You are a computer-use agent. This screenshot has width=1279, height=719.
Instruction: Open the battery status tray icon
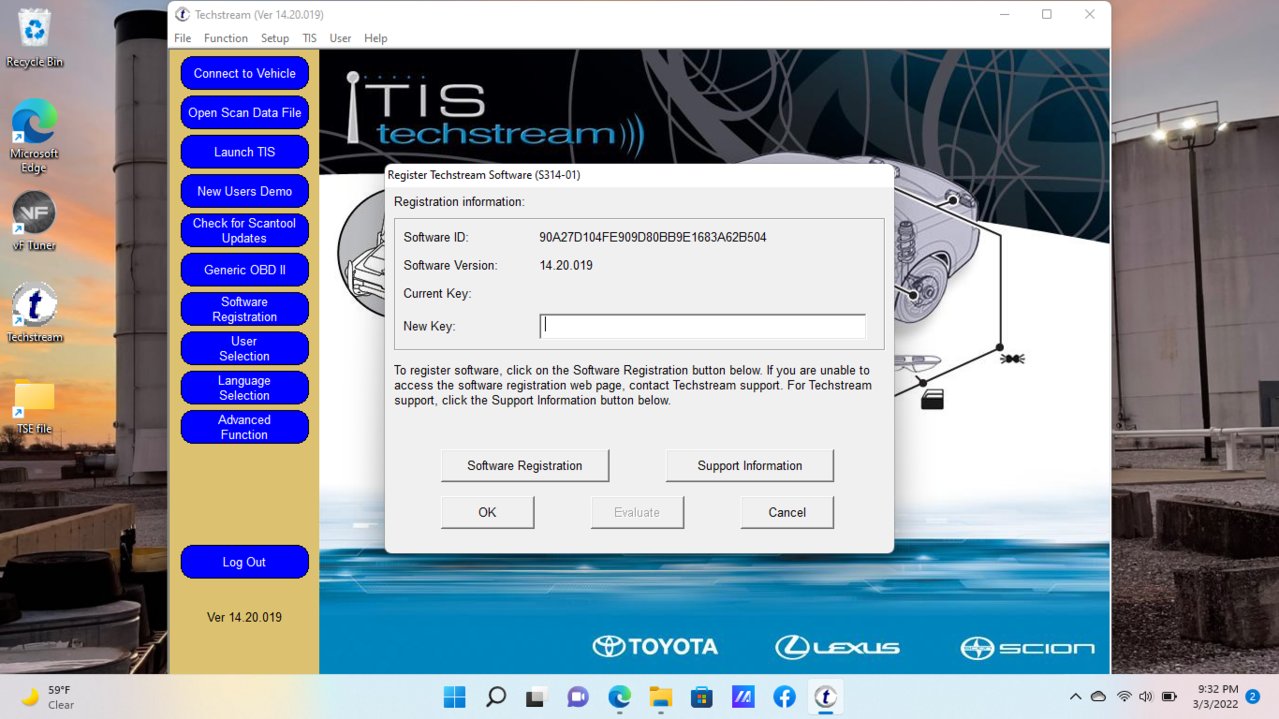[x=1168, y=697]
